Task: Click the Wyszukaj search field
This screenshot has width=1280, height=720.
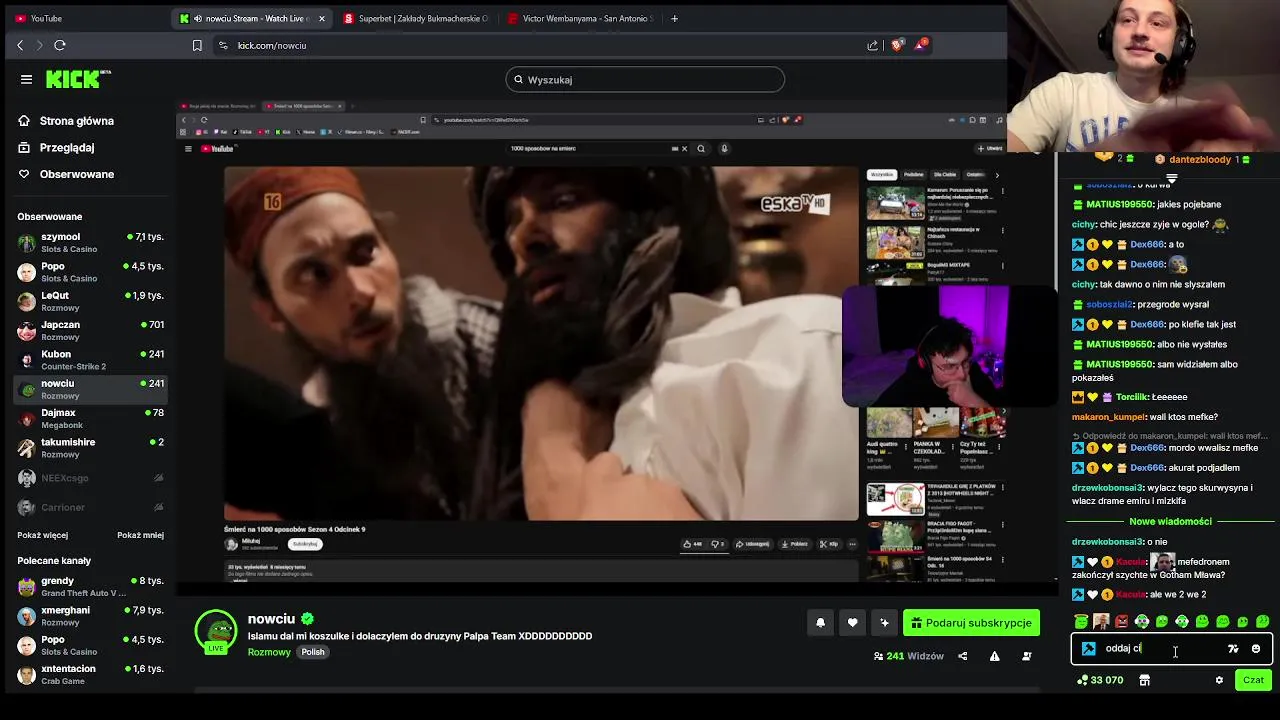Action: coord(645,79)
